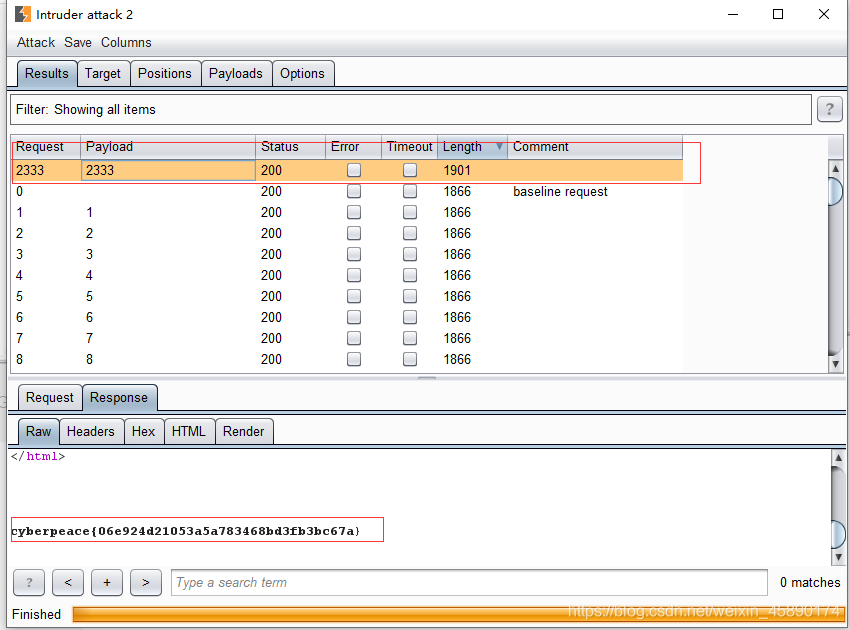Sort results by Status column header

[x=291, y=147]
